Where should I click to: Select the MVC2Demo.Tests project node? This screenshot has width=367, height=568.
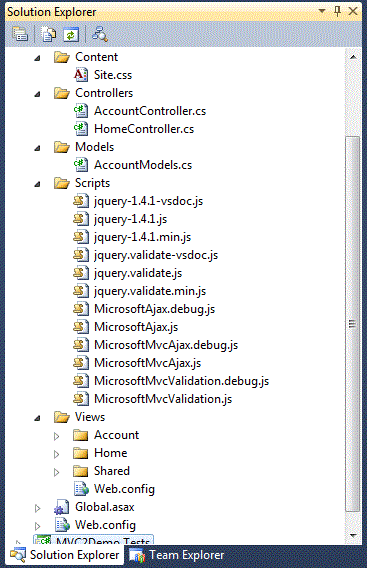pos(93,540)
